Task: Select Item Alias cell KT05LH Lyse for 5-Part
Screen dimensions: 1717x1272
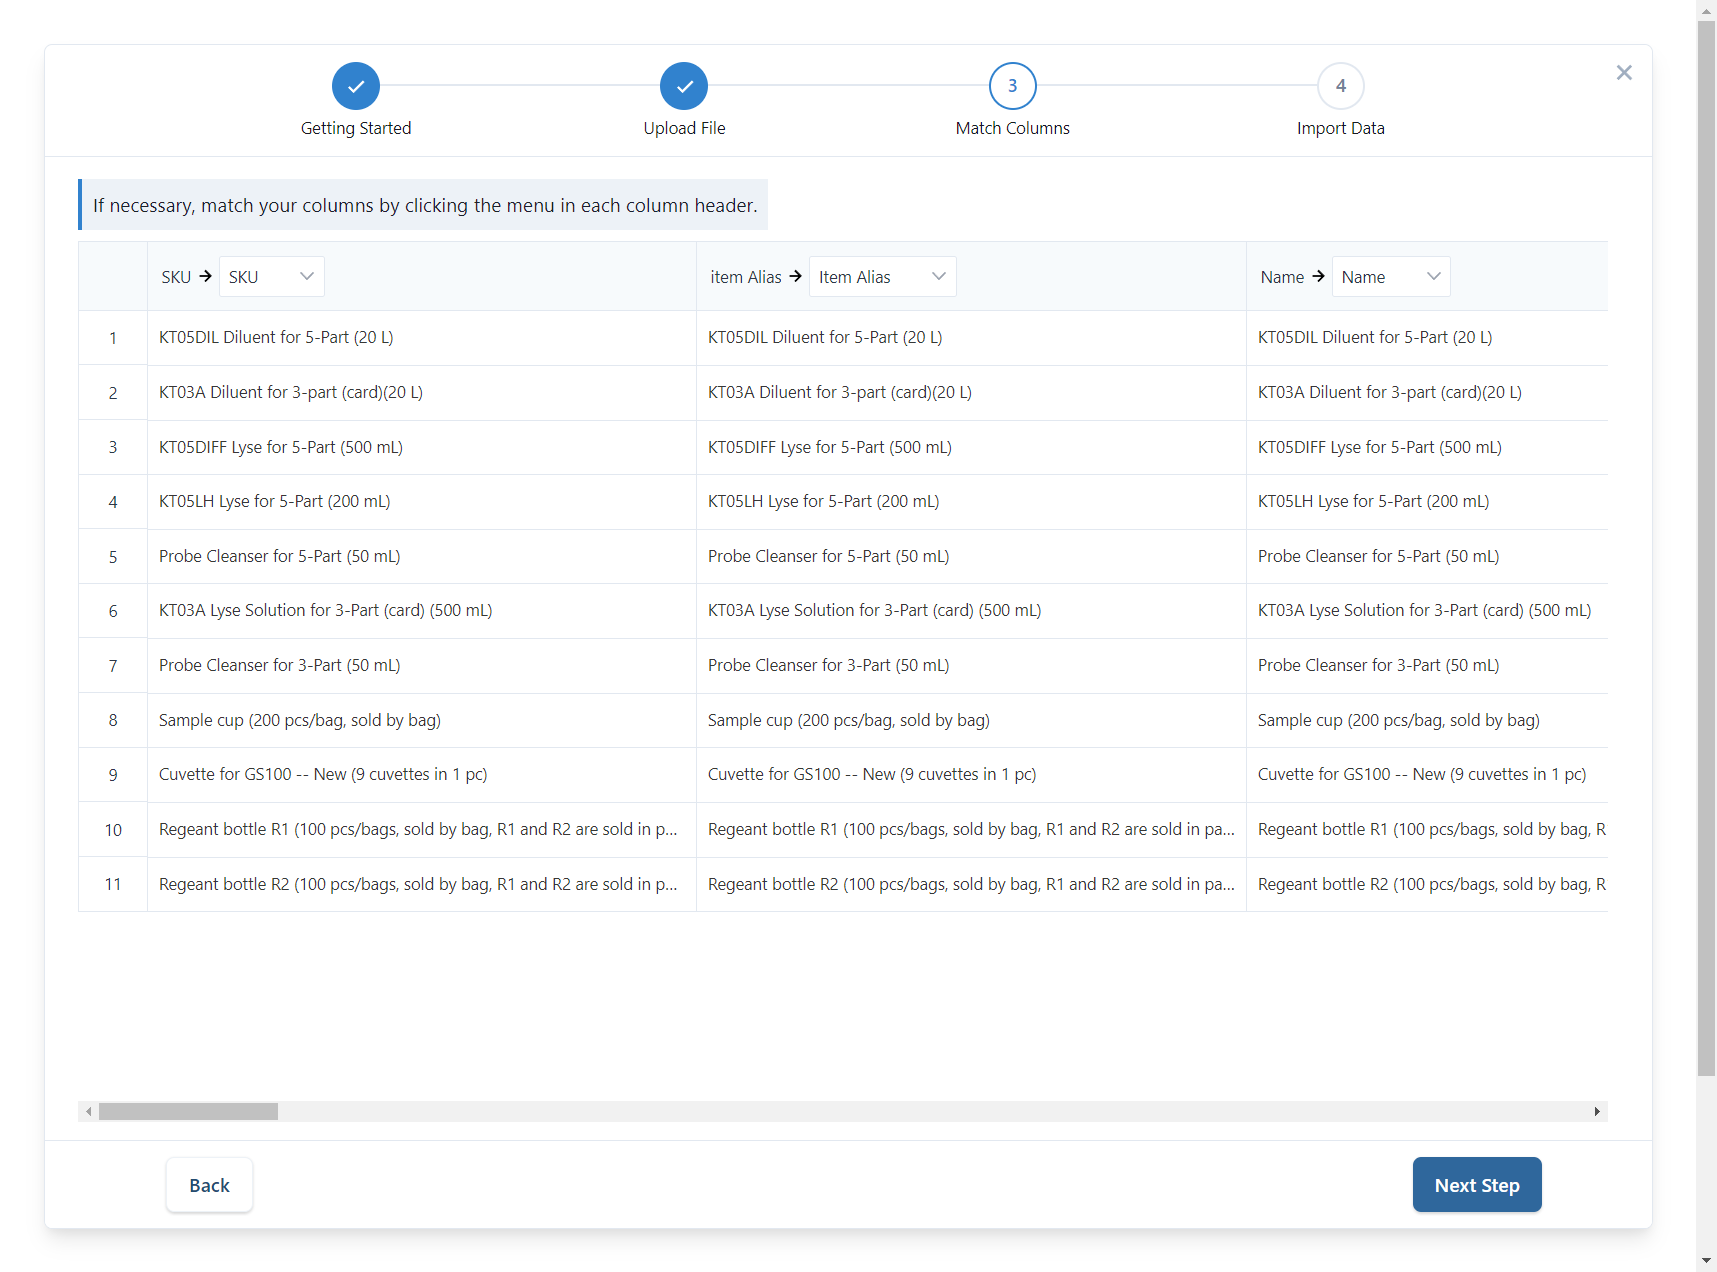Action: click(971, 502)
